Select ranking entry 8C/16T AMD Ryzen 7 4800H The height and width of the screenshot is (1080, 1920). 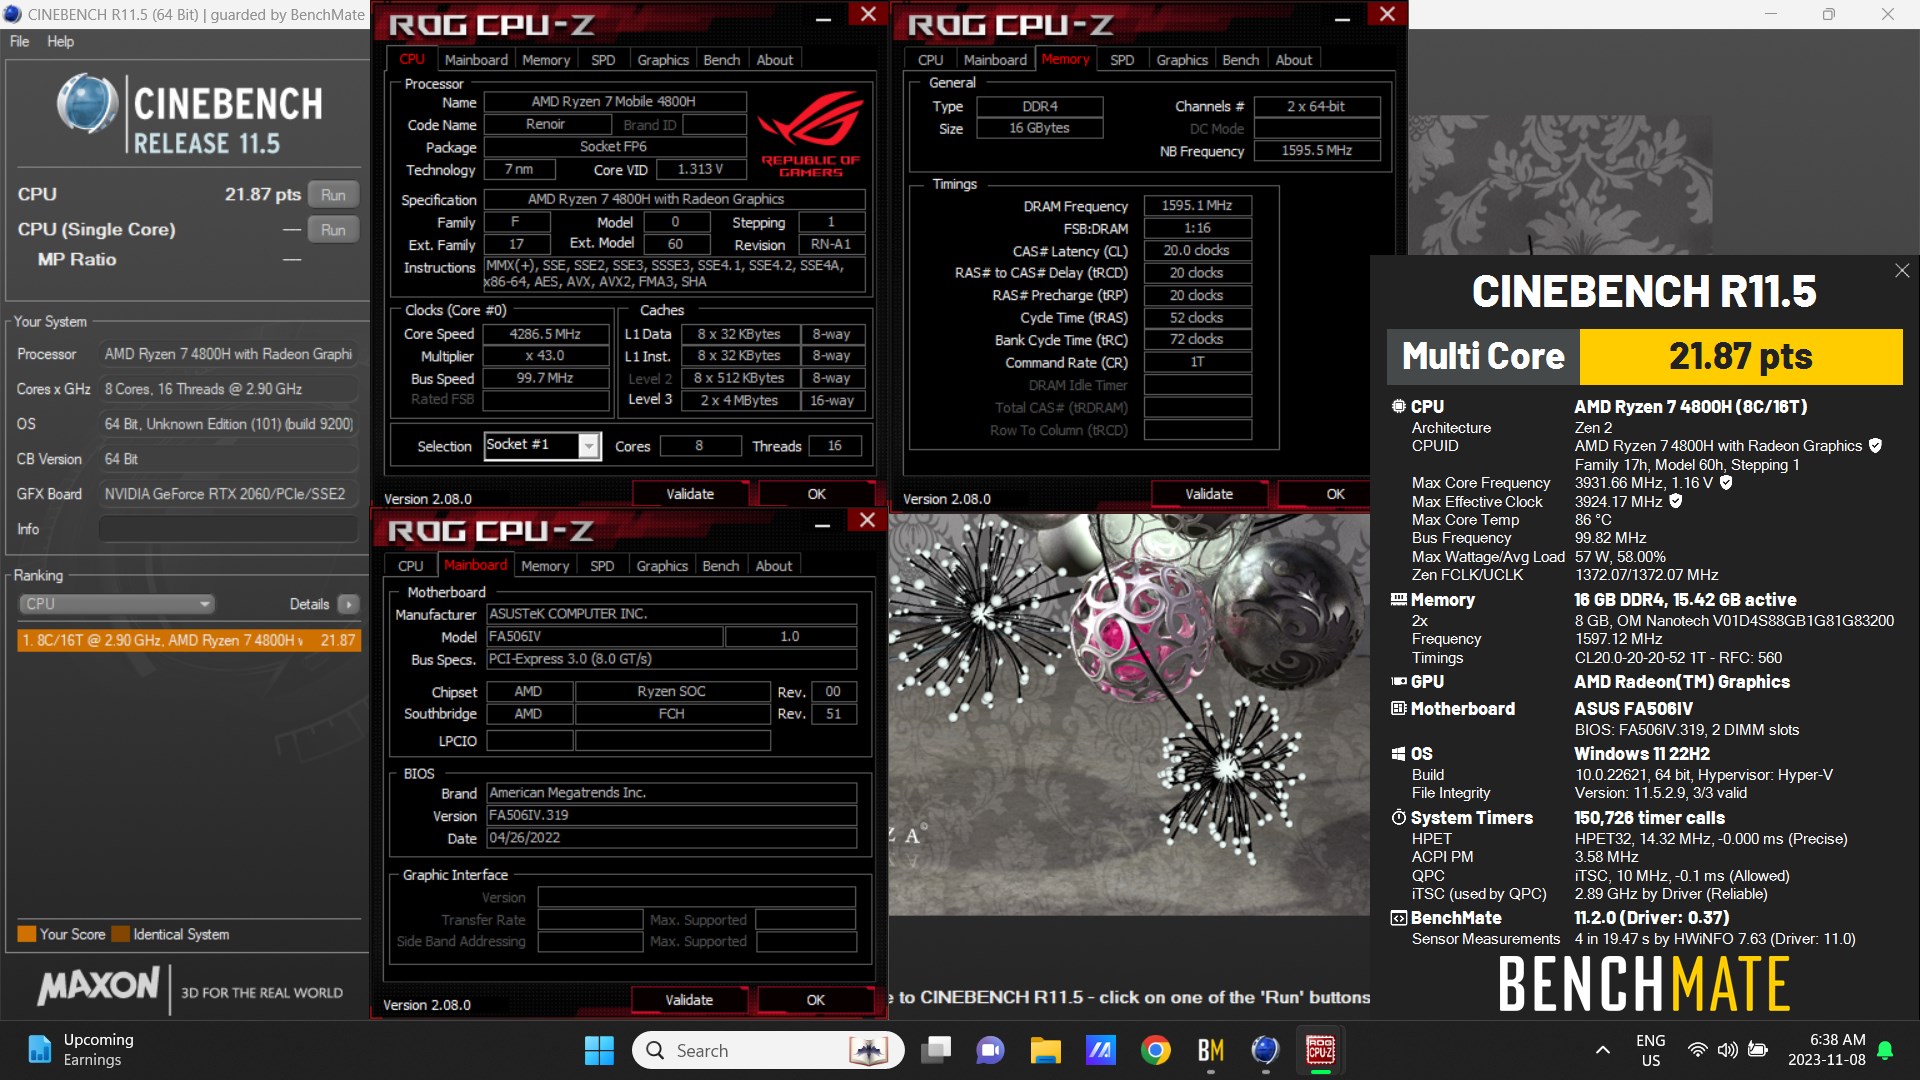click(x=189, y=640)
